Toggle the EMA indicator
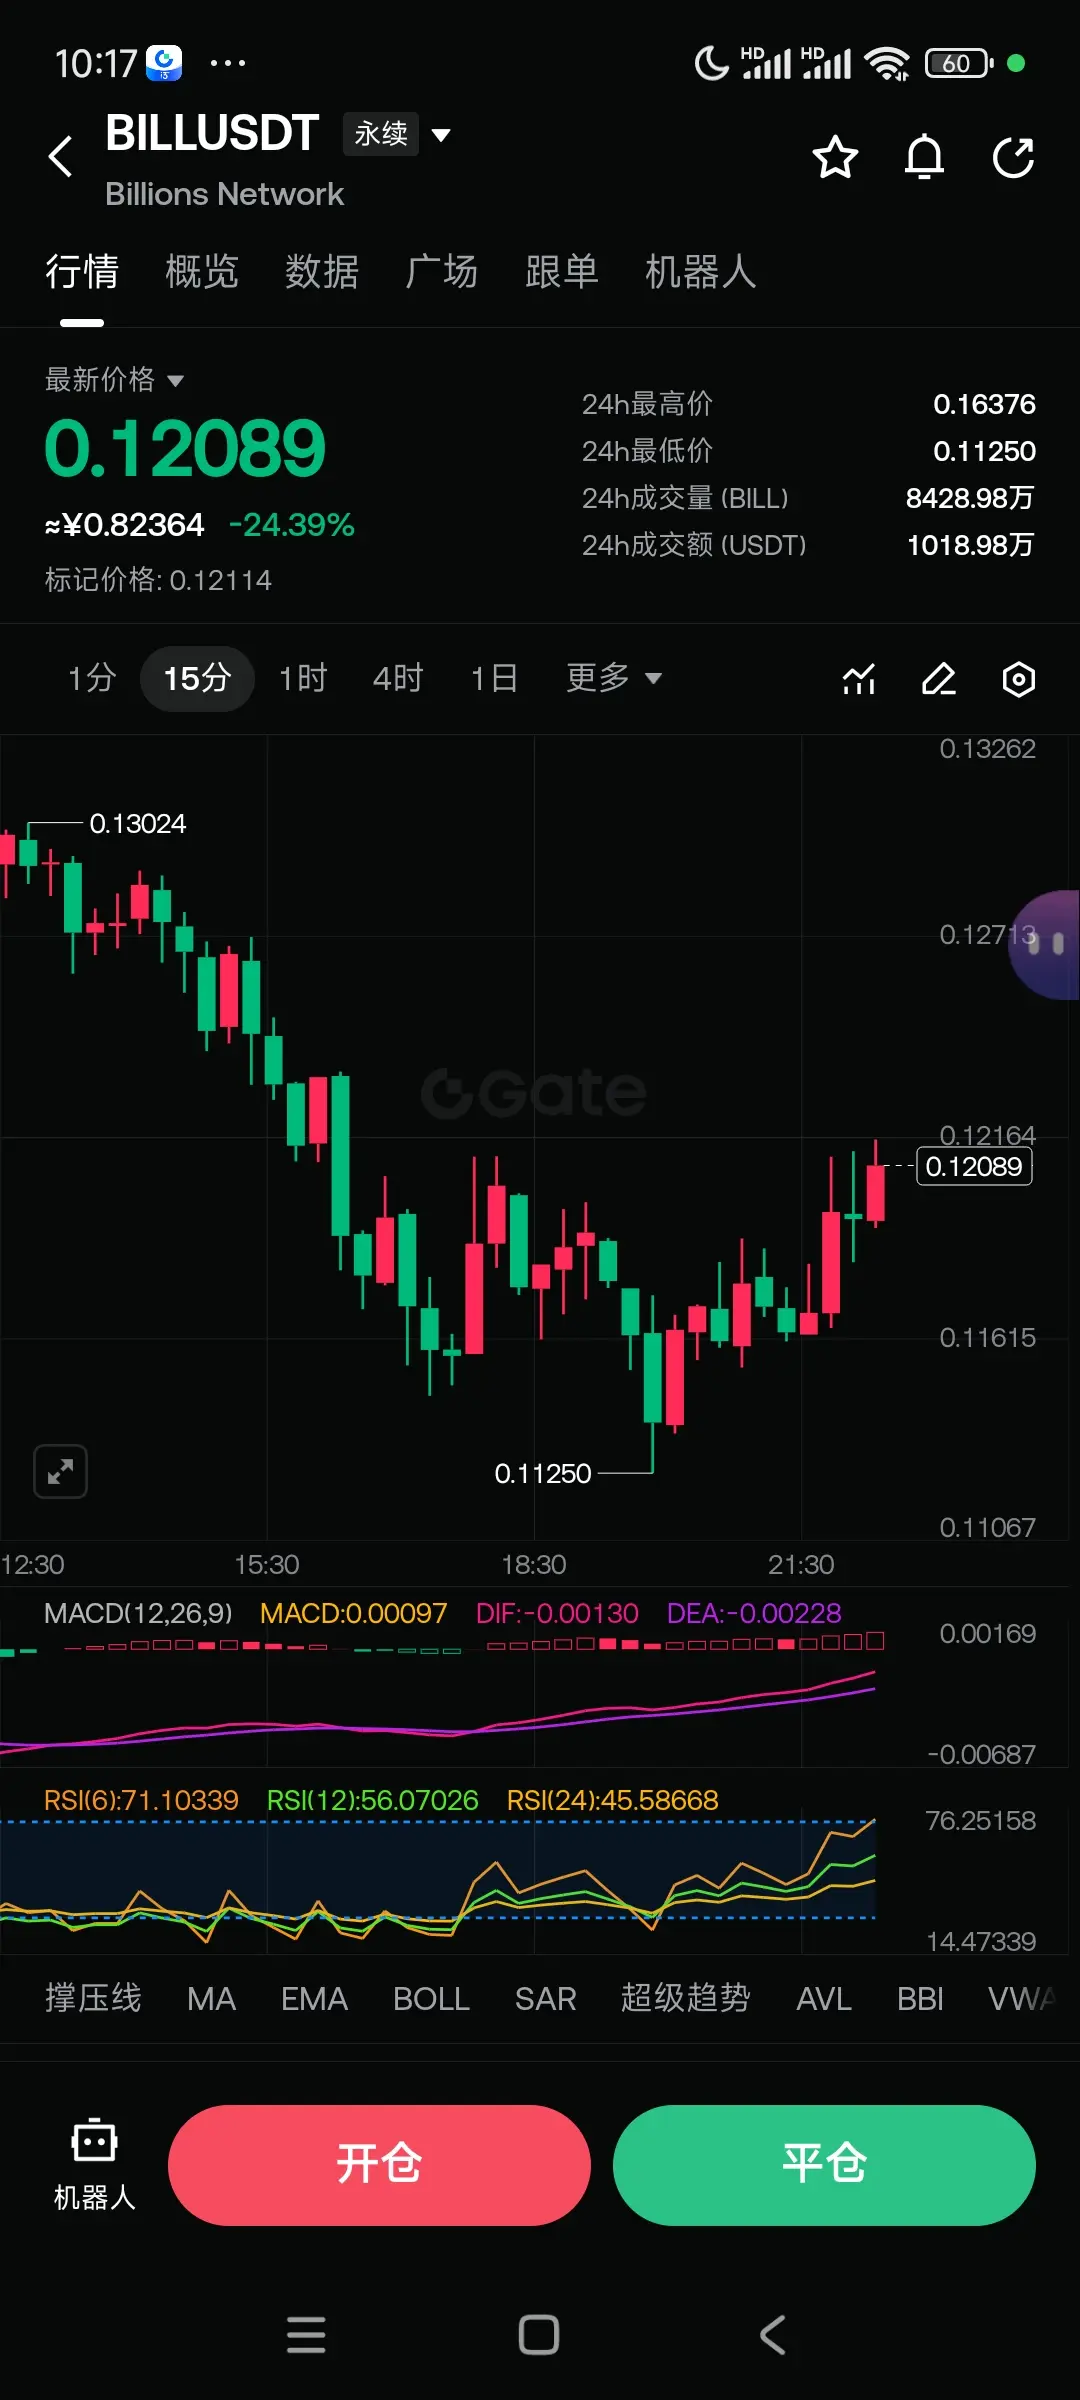Image resolution: width=1080 pixels, height=2400 pixels. click(314, 1998)
